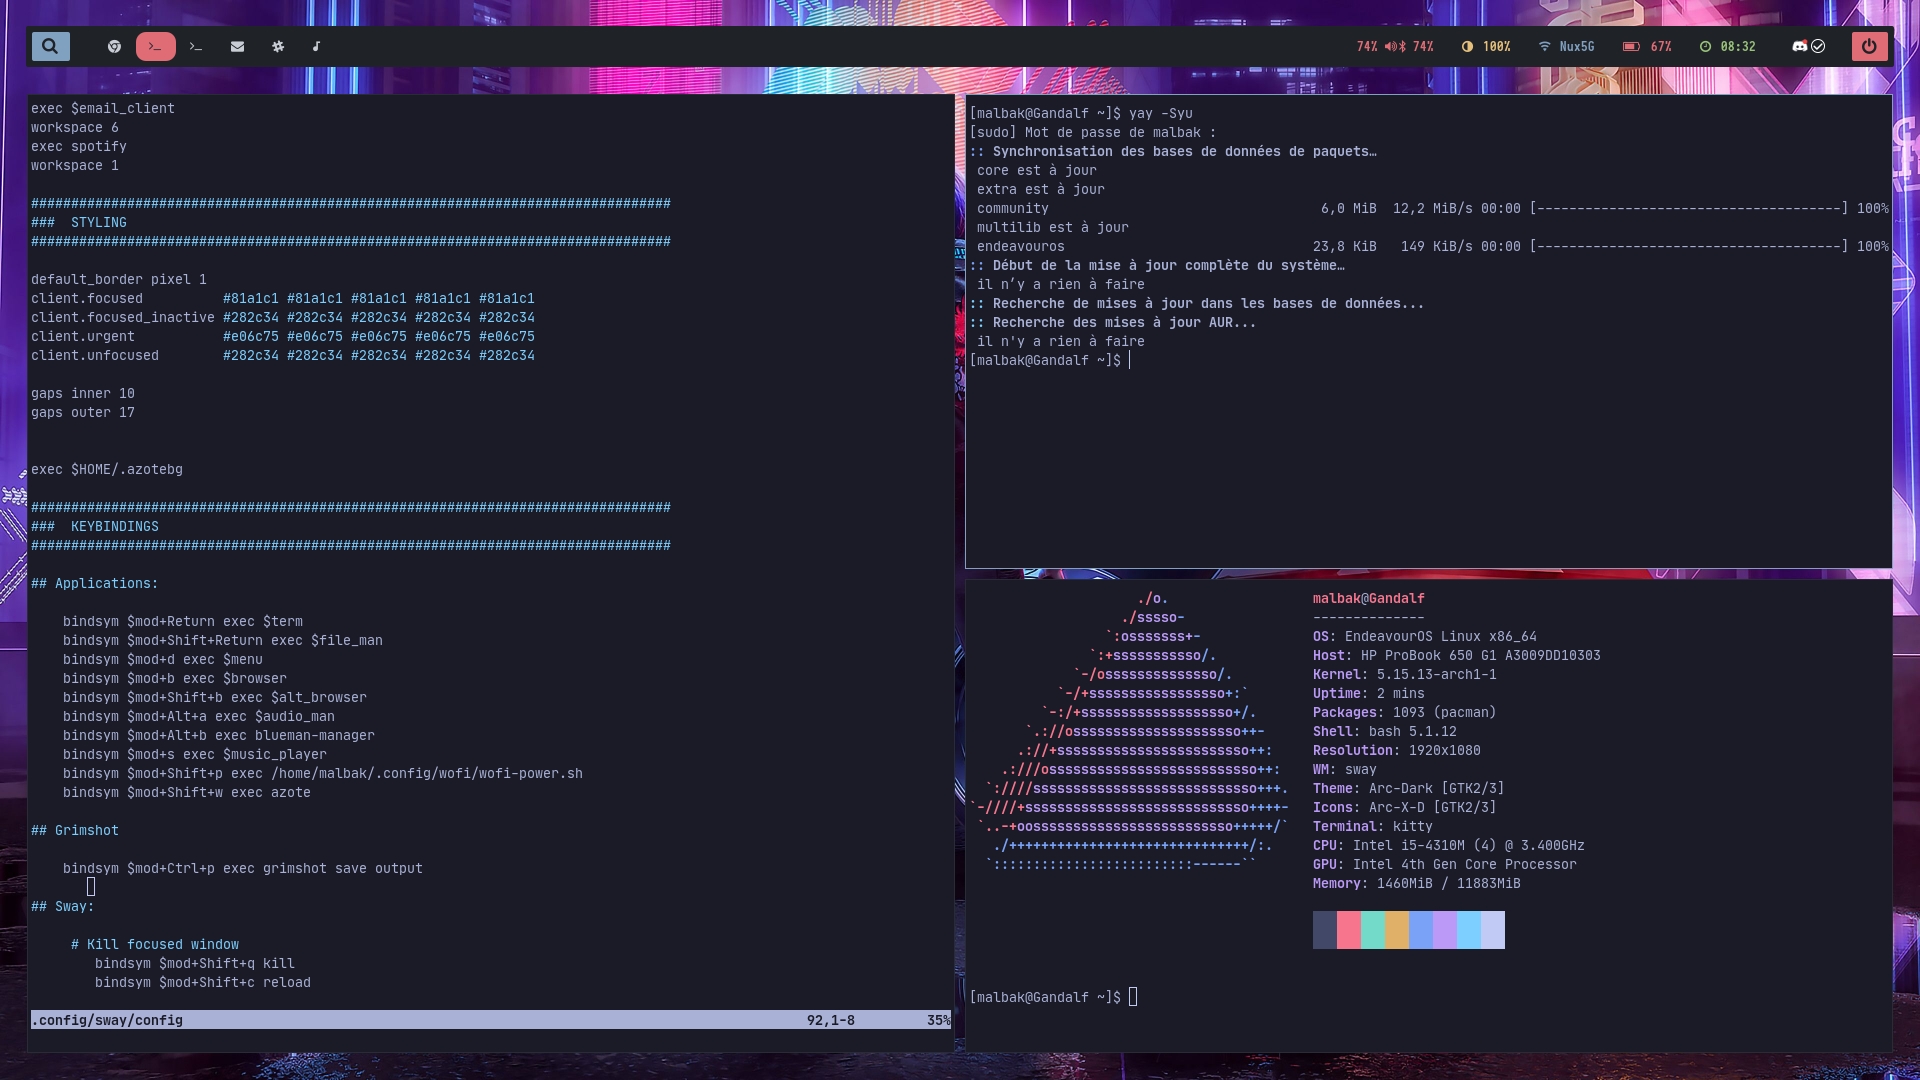Click the settings cog workspace icon
Viewport: 1920px width, 1080px height.
point(278,46)
